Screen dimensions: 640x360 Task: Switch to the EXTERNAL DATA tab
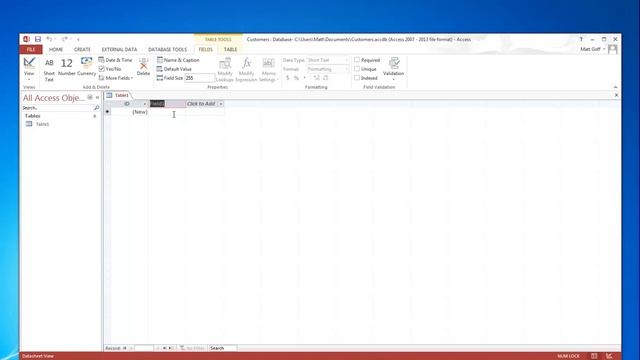[x=119, y=49]
